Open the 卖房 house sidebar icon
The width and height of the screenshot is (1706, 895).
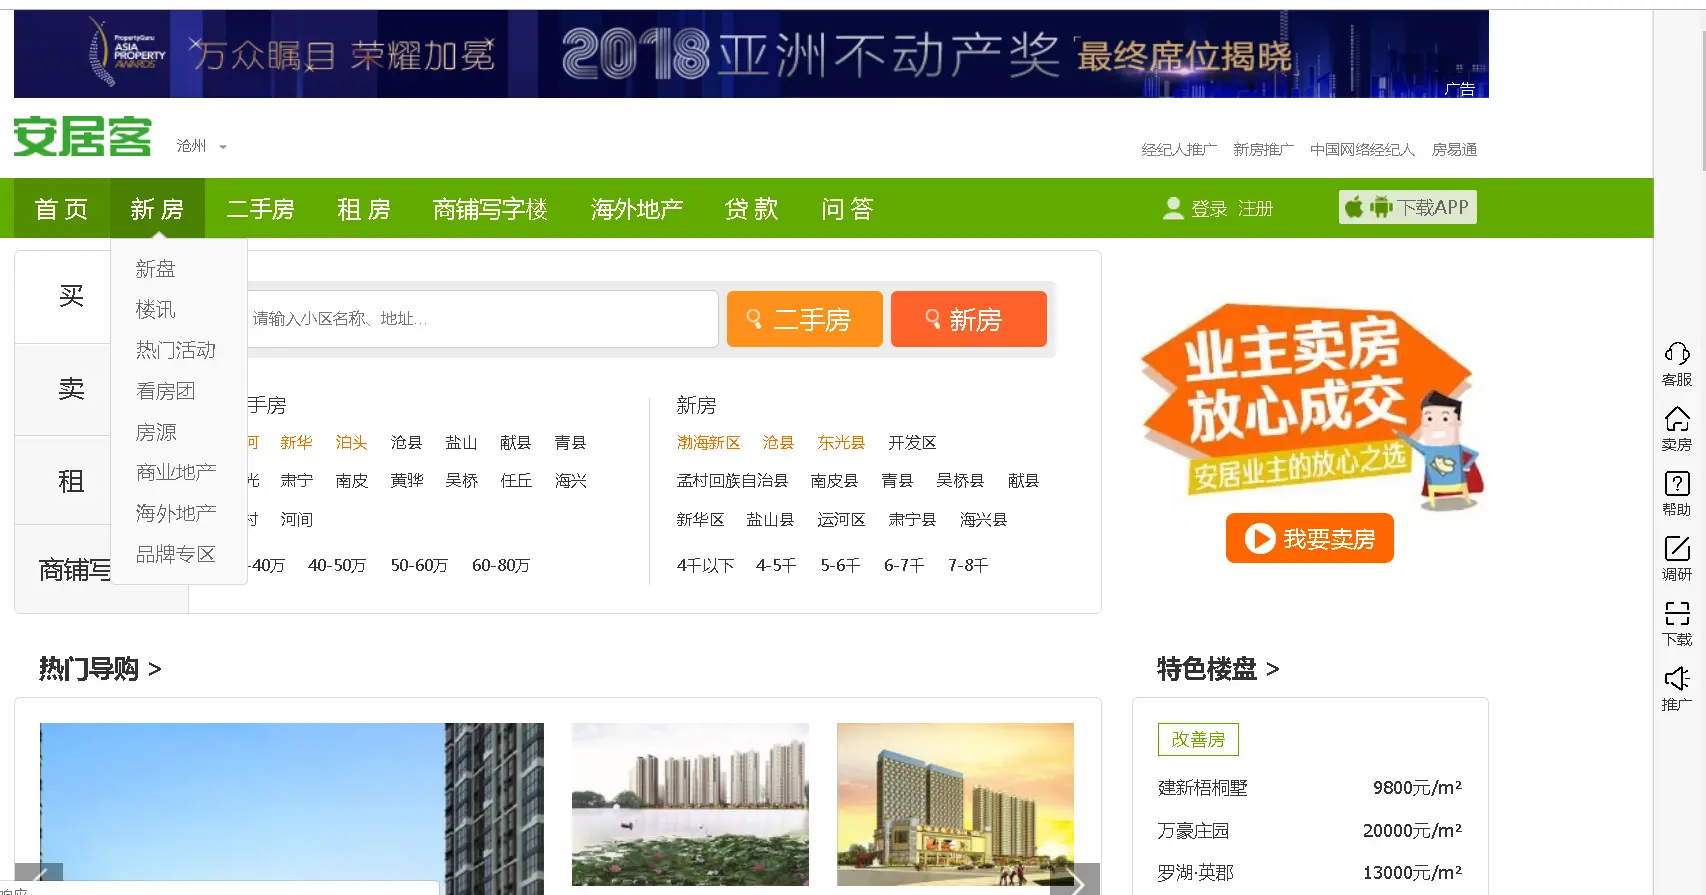point(1677,429)
